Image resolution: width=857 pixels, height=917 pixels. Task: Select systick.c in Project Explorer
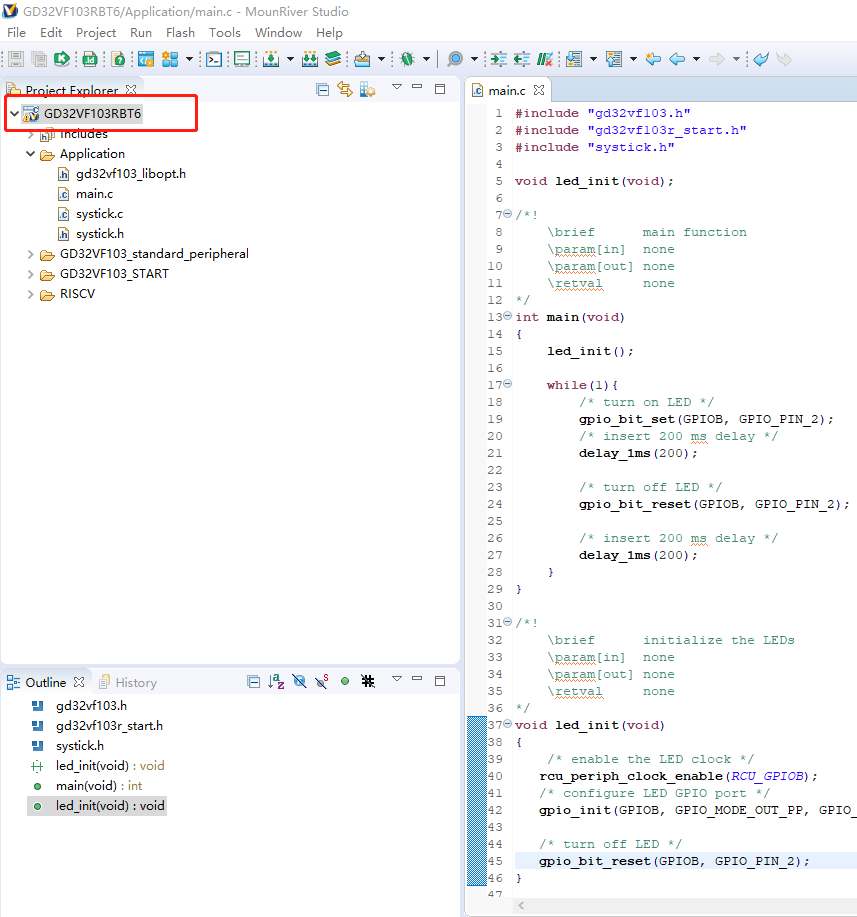pos(99,213)
